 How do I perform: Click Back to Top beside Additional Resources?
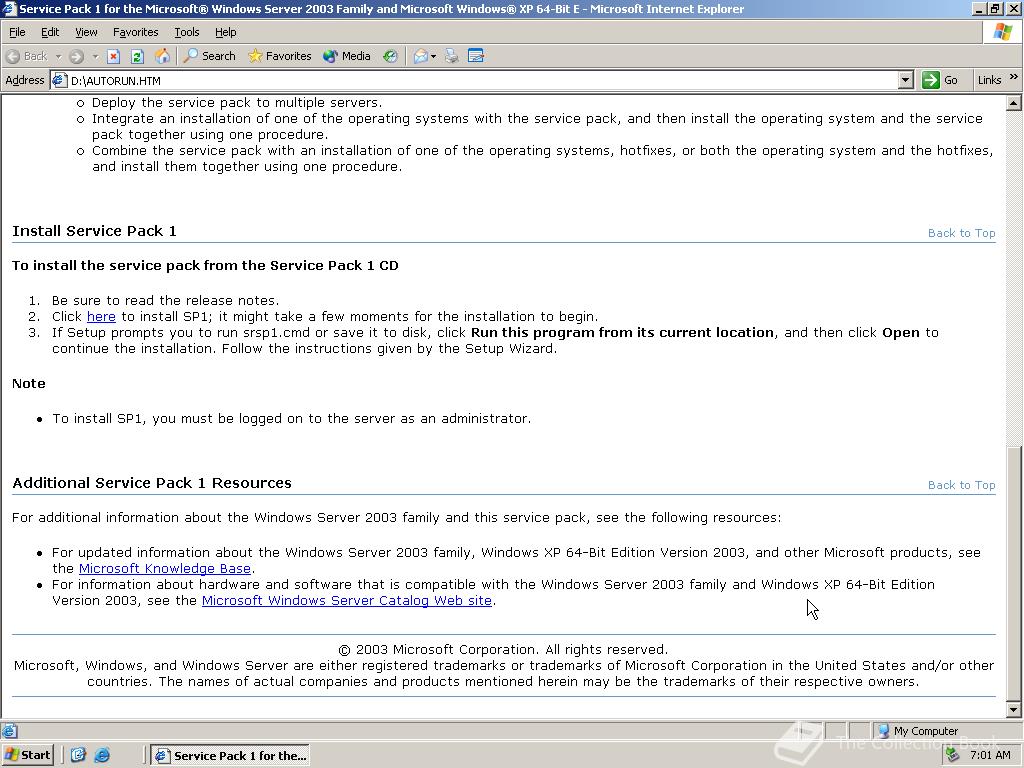pos(961,485)
